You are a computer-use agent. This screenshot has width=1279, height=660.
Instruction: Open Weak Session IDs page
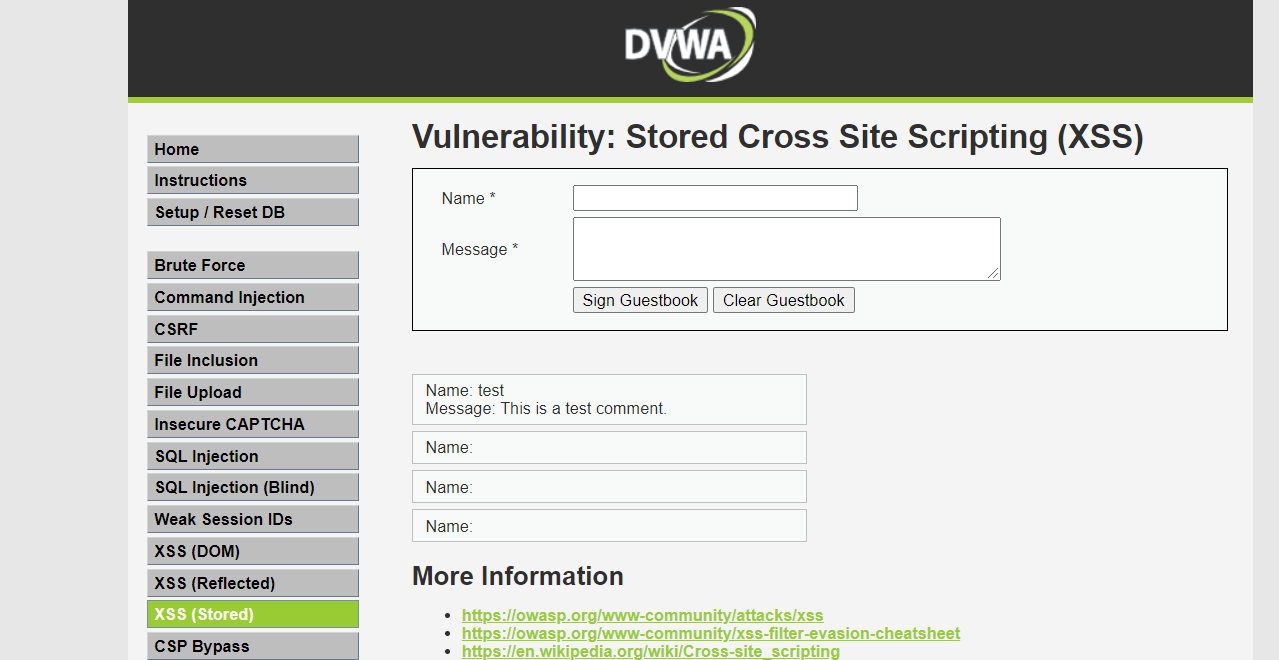coord(252,519)
